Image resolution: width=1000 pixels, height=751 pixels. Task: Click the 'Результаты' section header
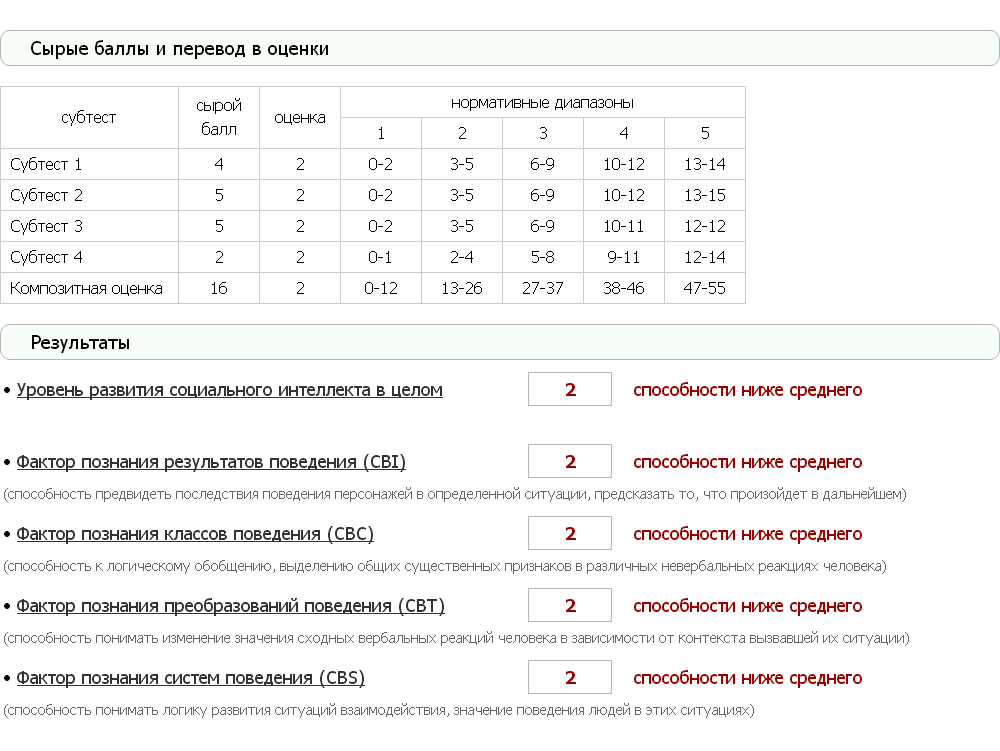click(x=80, y=343)
